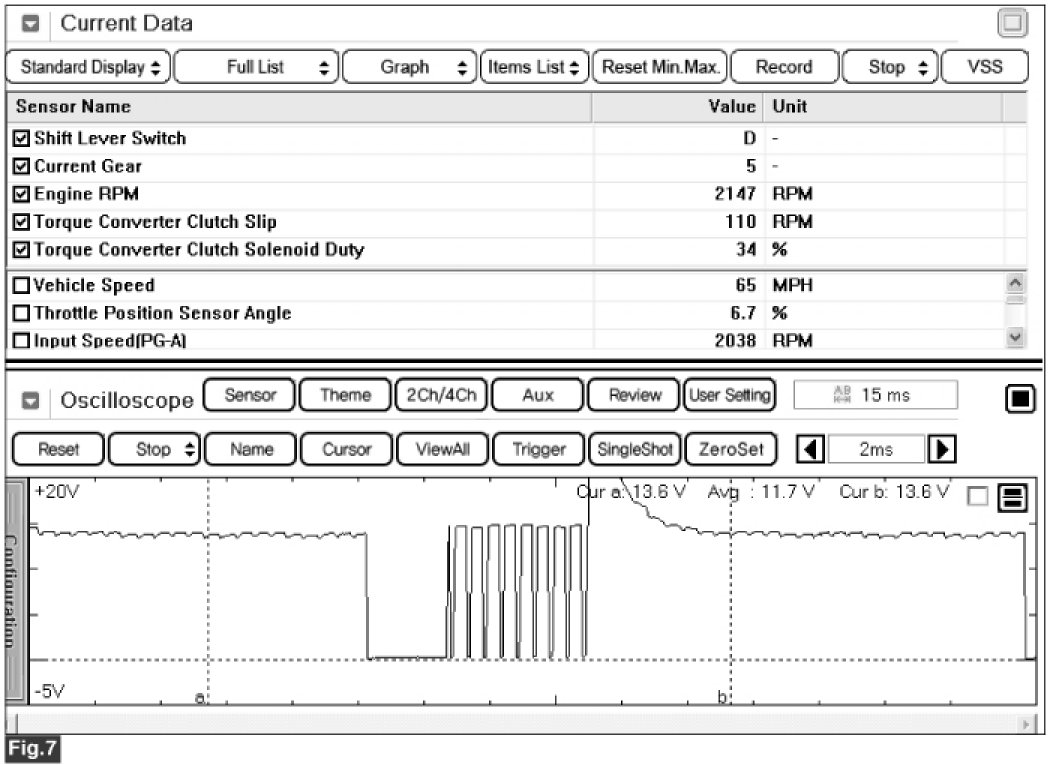1050x765 pixels.
Task: Click the 2Ch/4Ch channel mode button
Action: click(x=440, y=395)
